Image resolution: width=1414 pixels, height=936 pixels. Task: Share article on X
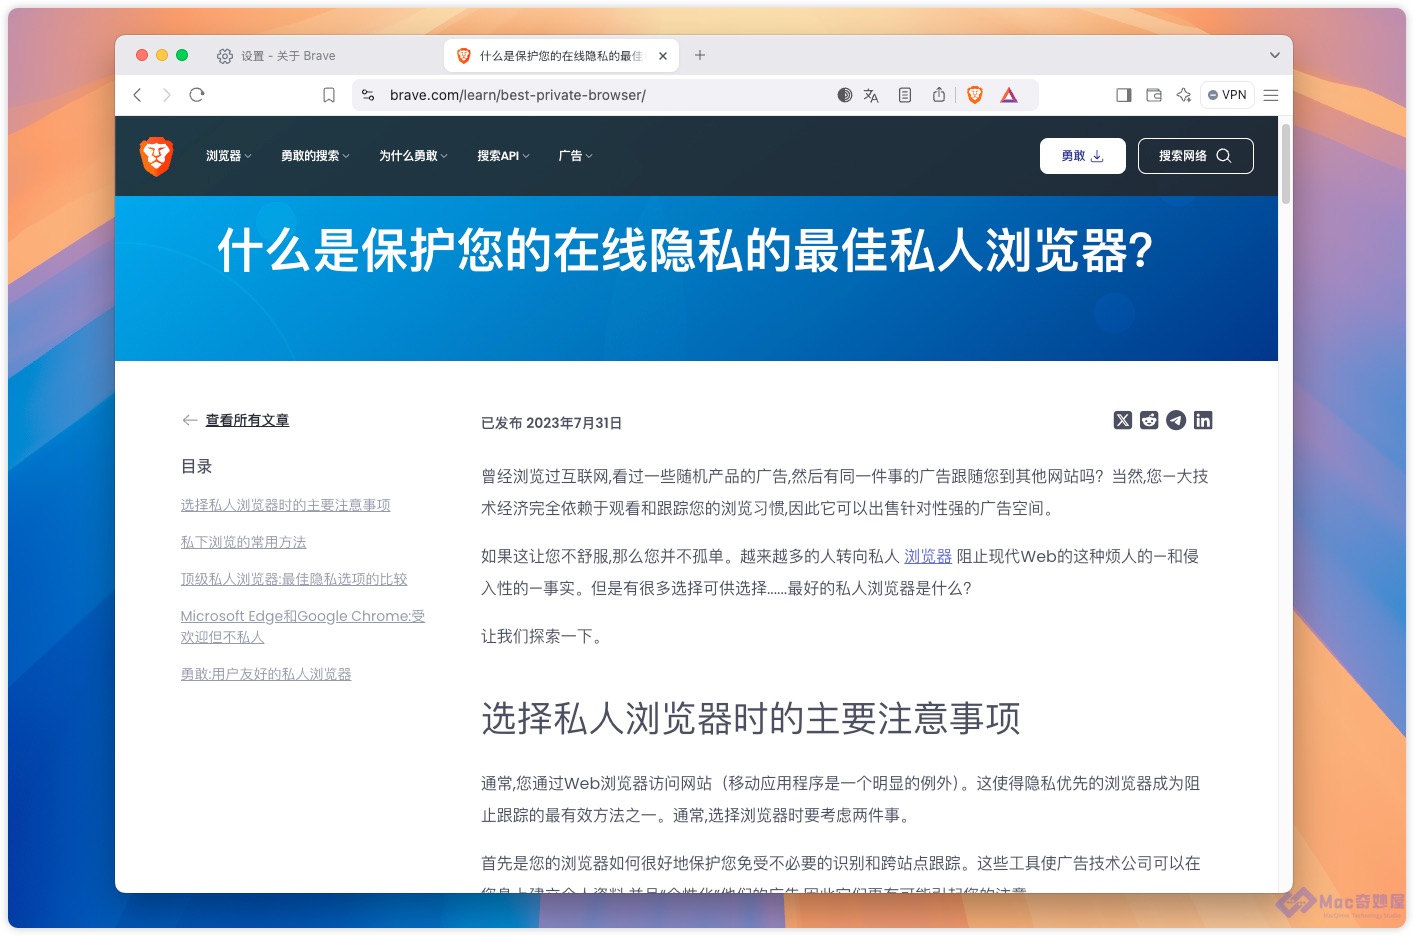click(1123, 420)
